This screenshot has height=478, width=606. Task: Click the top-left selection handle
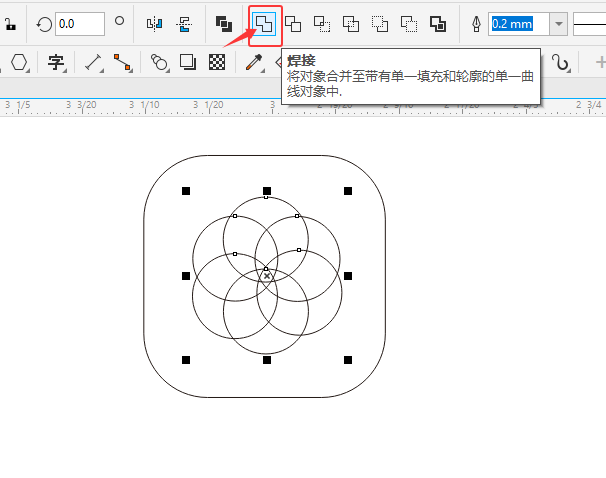tap(186, 191)
